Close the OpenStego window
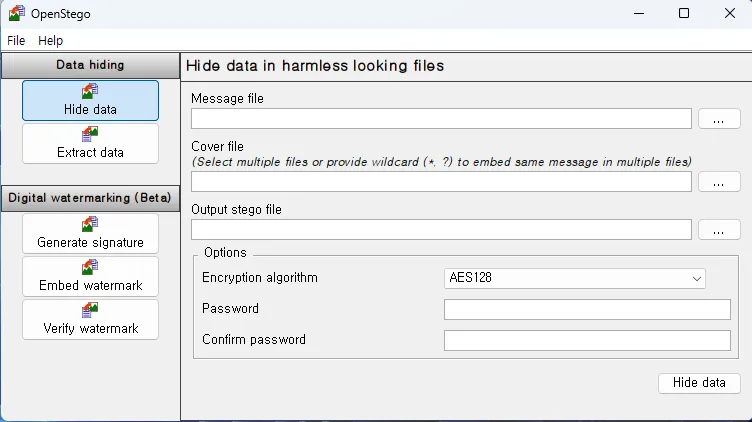The image size is (752, 422). pos(729,13)
